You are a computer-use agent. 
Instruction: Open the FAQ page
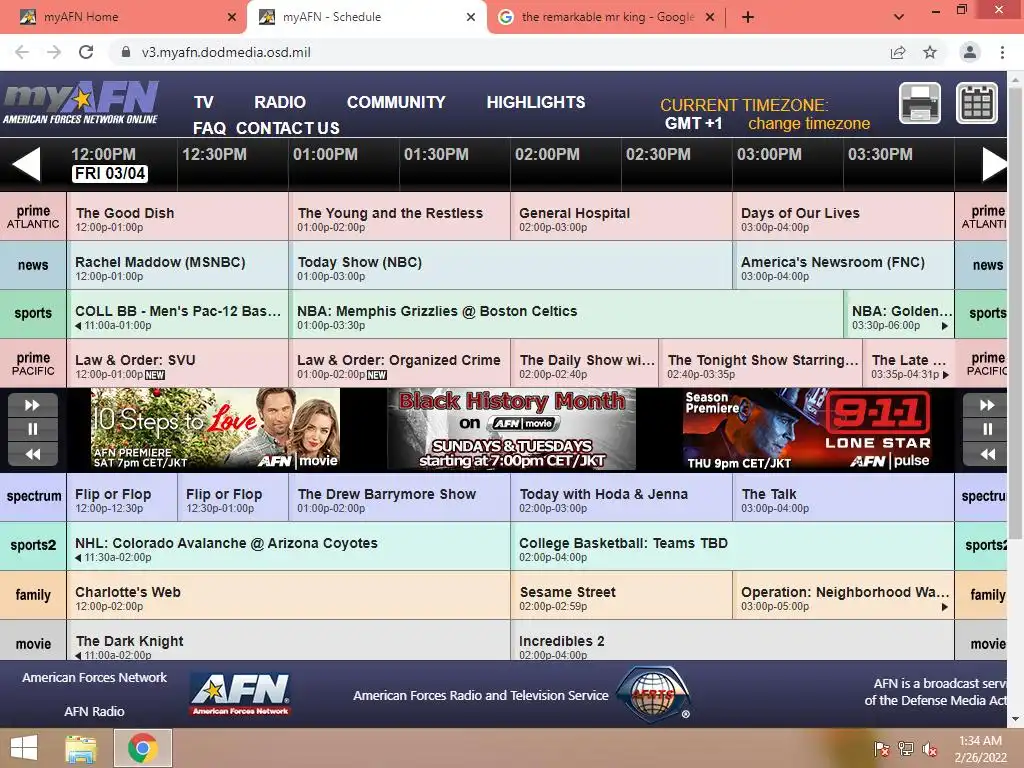209,128
